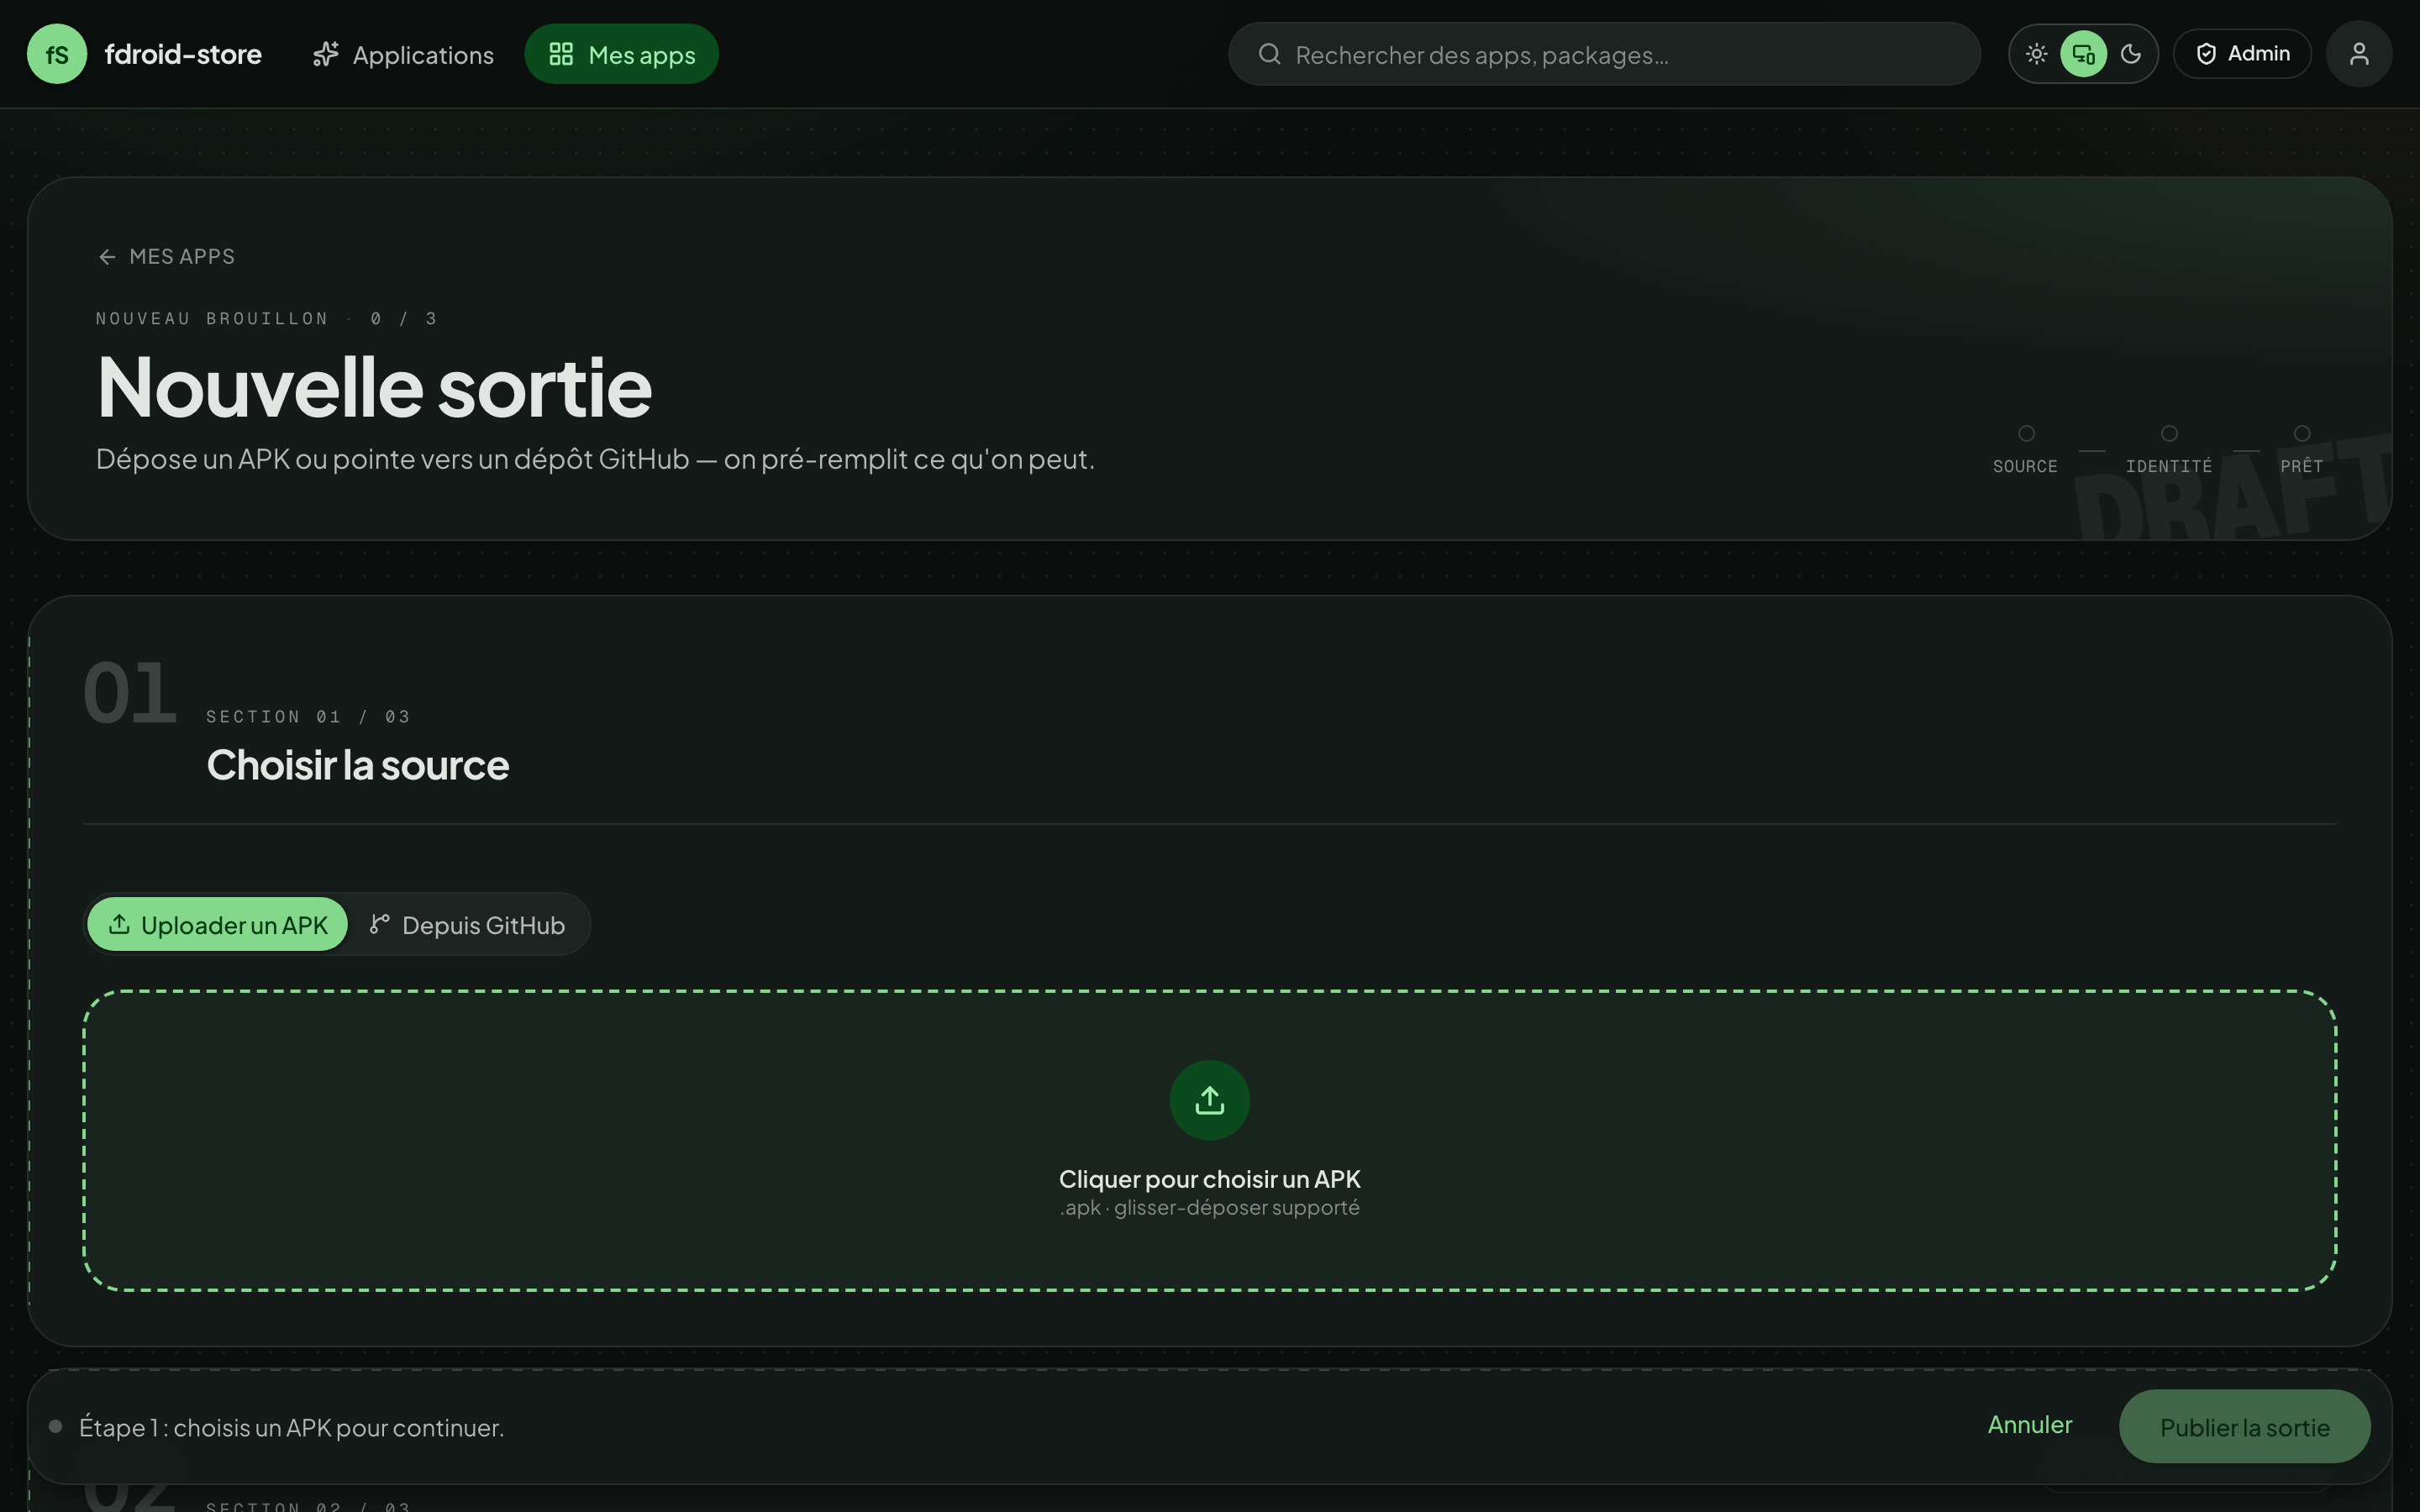
Task: Switch to dark theme with the moon icon
Action: [2130, 54]
